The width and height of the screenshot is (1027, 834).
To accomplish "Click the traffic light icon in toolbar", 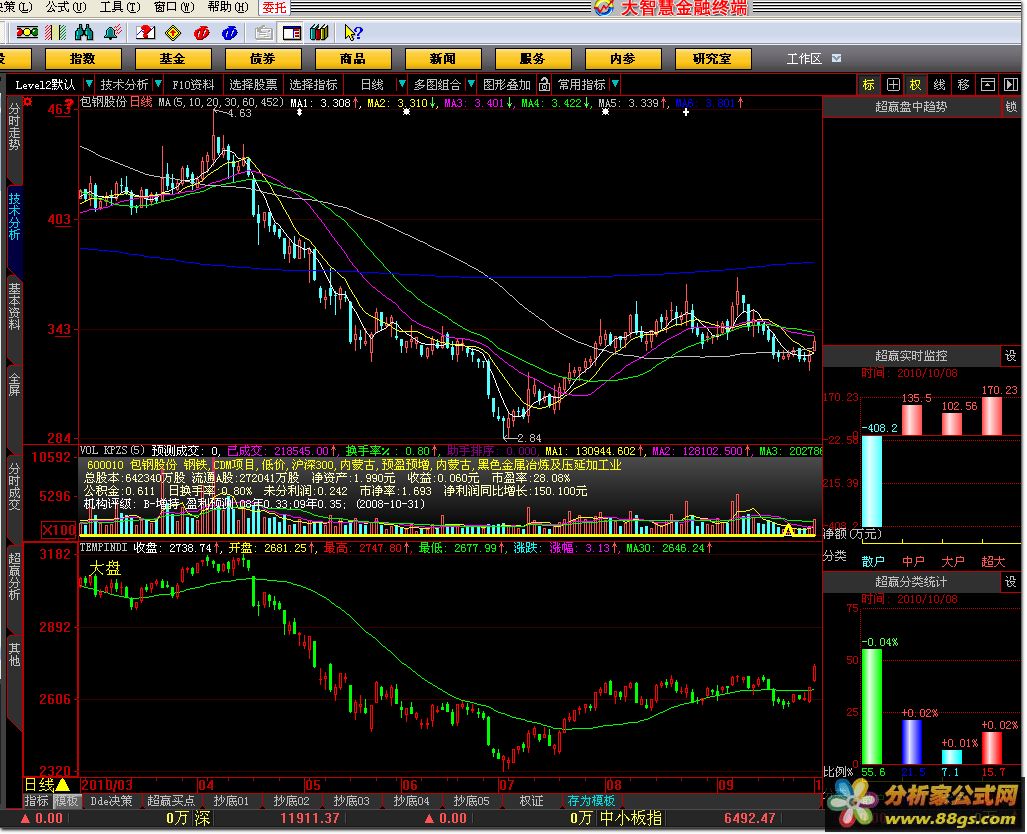I will coord(27,32).
